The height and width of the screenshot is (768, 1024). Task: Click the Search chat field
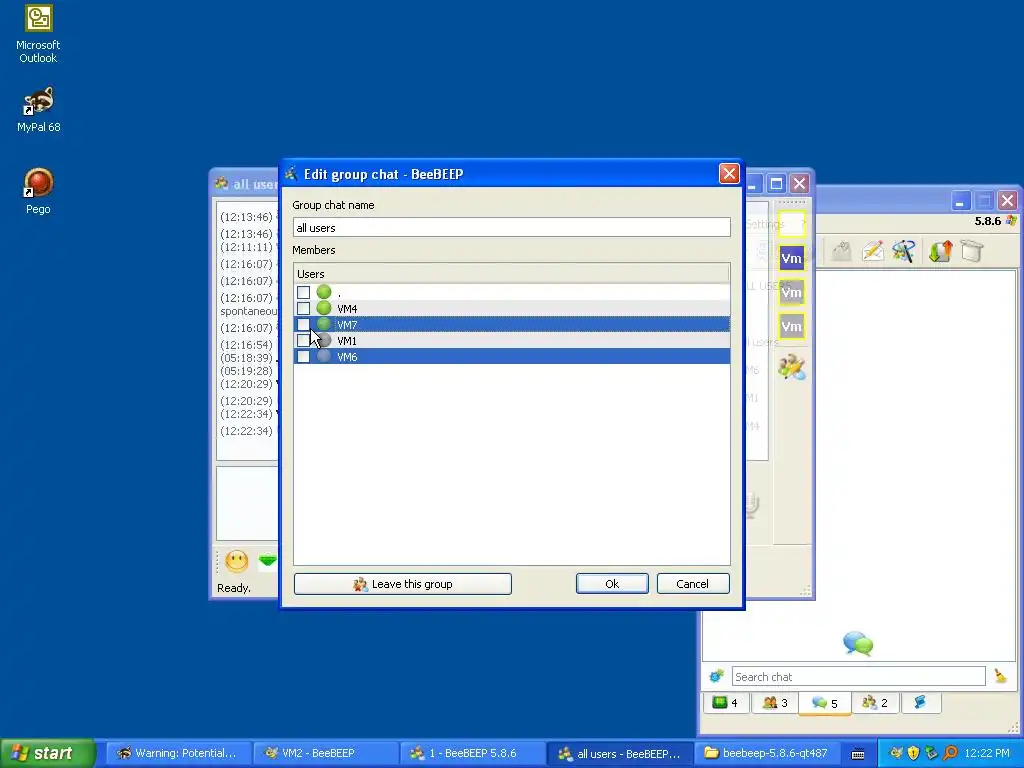pos(858,677)
